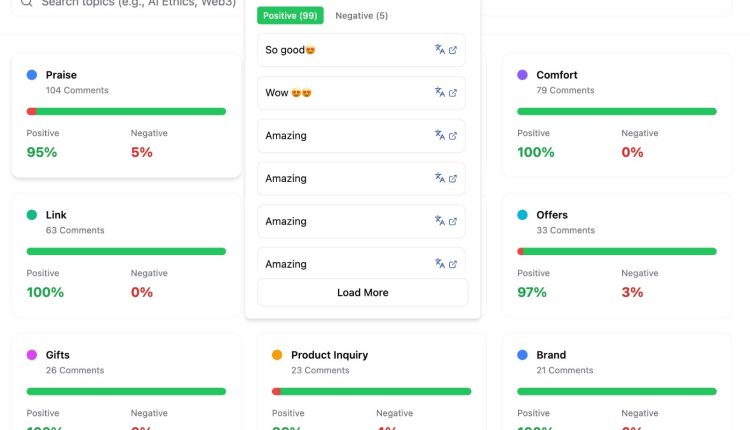Open external link for "So good" comment
The width and height of the screenshot is (750, 430).
tap(453, 50)
